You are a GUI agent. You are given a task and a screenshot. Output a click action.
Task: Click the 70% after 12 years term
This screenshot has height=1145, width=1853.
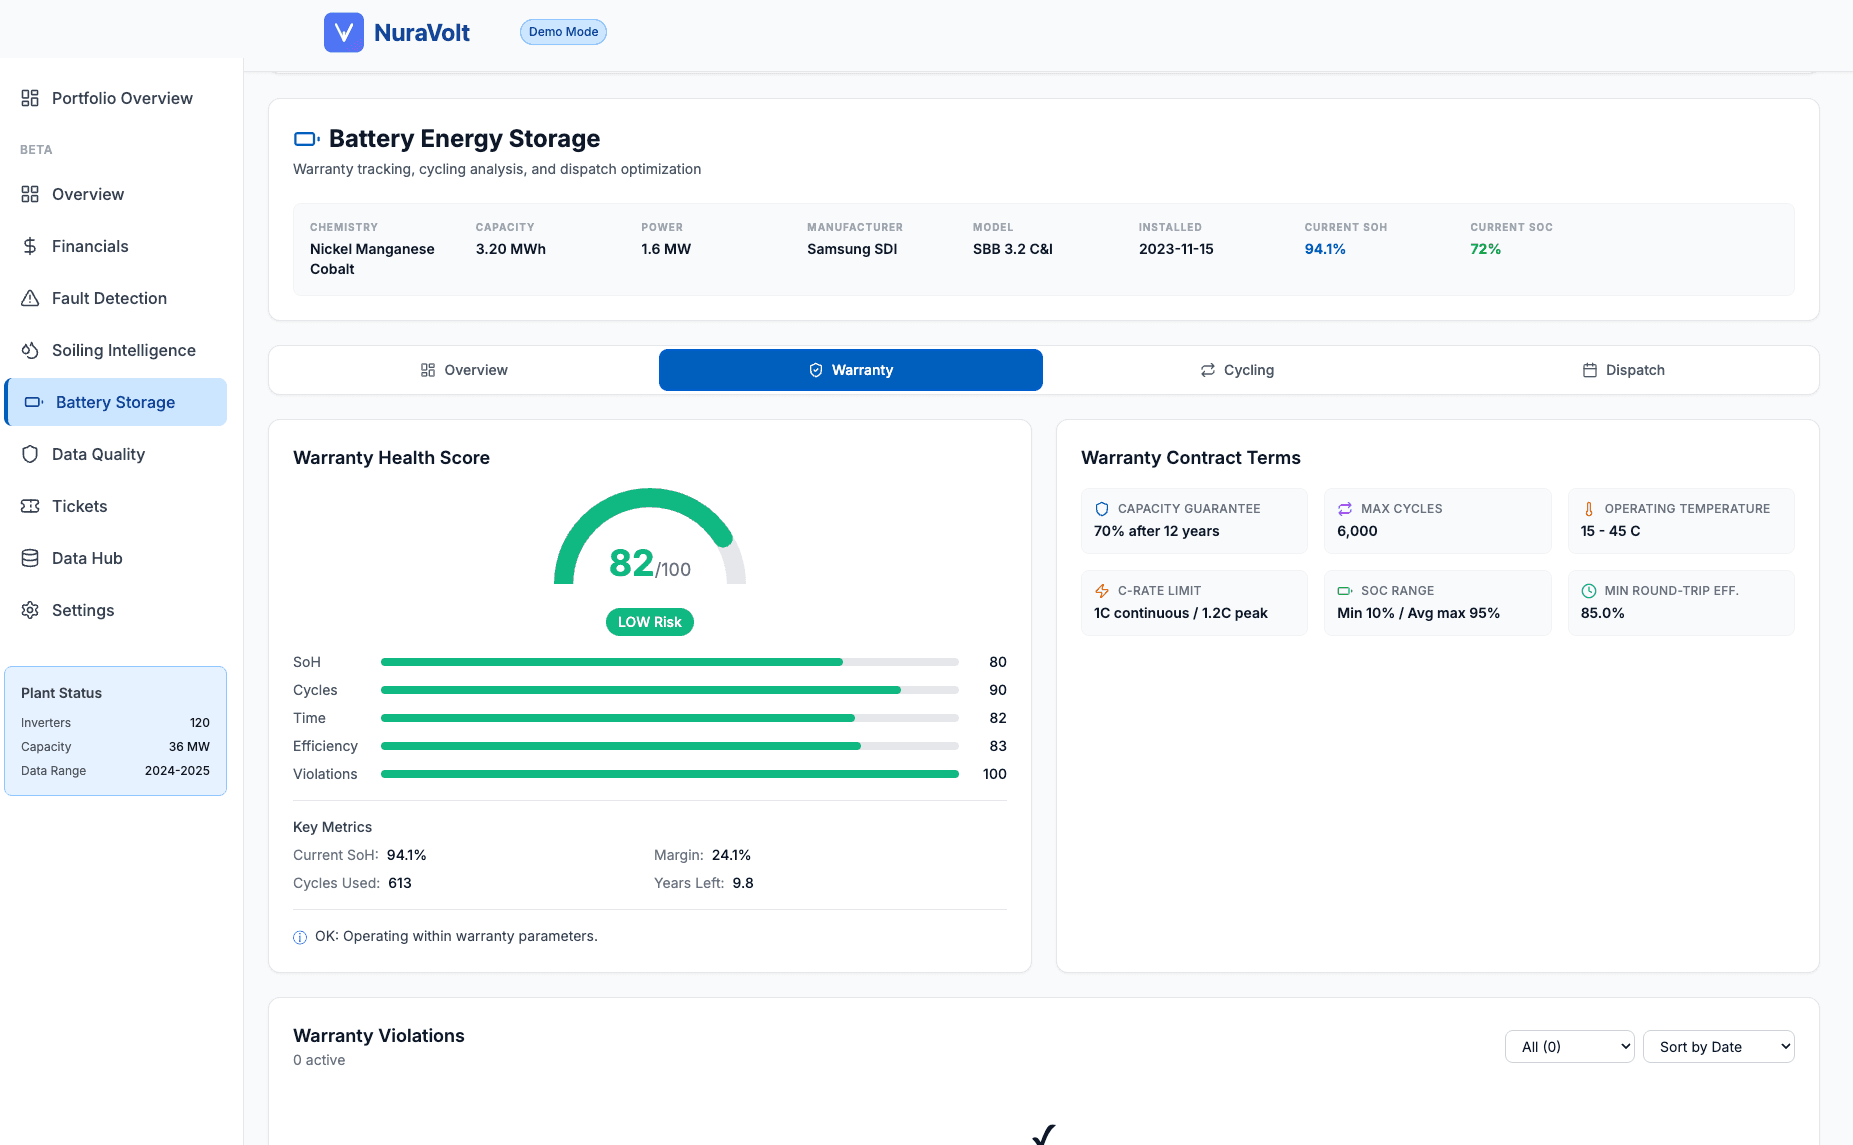coord(1157,531)
